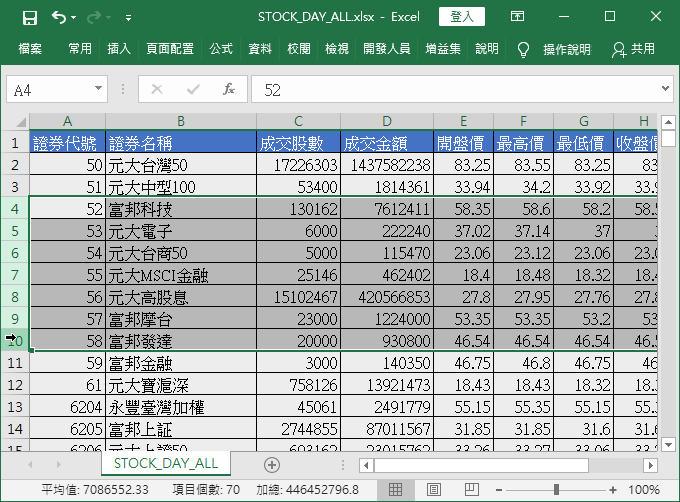Click the 登入 sign-in button
This screenshot has width=680, height=502.
coord(462,17)
